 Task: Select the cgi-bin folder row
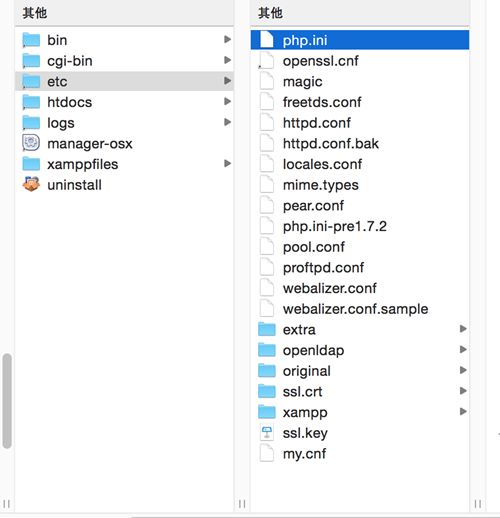click(124, 61)
